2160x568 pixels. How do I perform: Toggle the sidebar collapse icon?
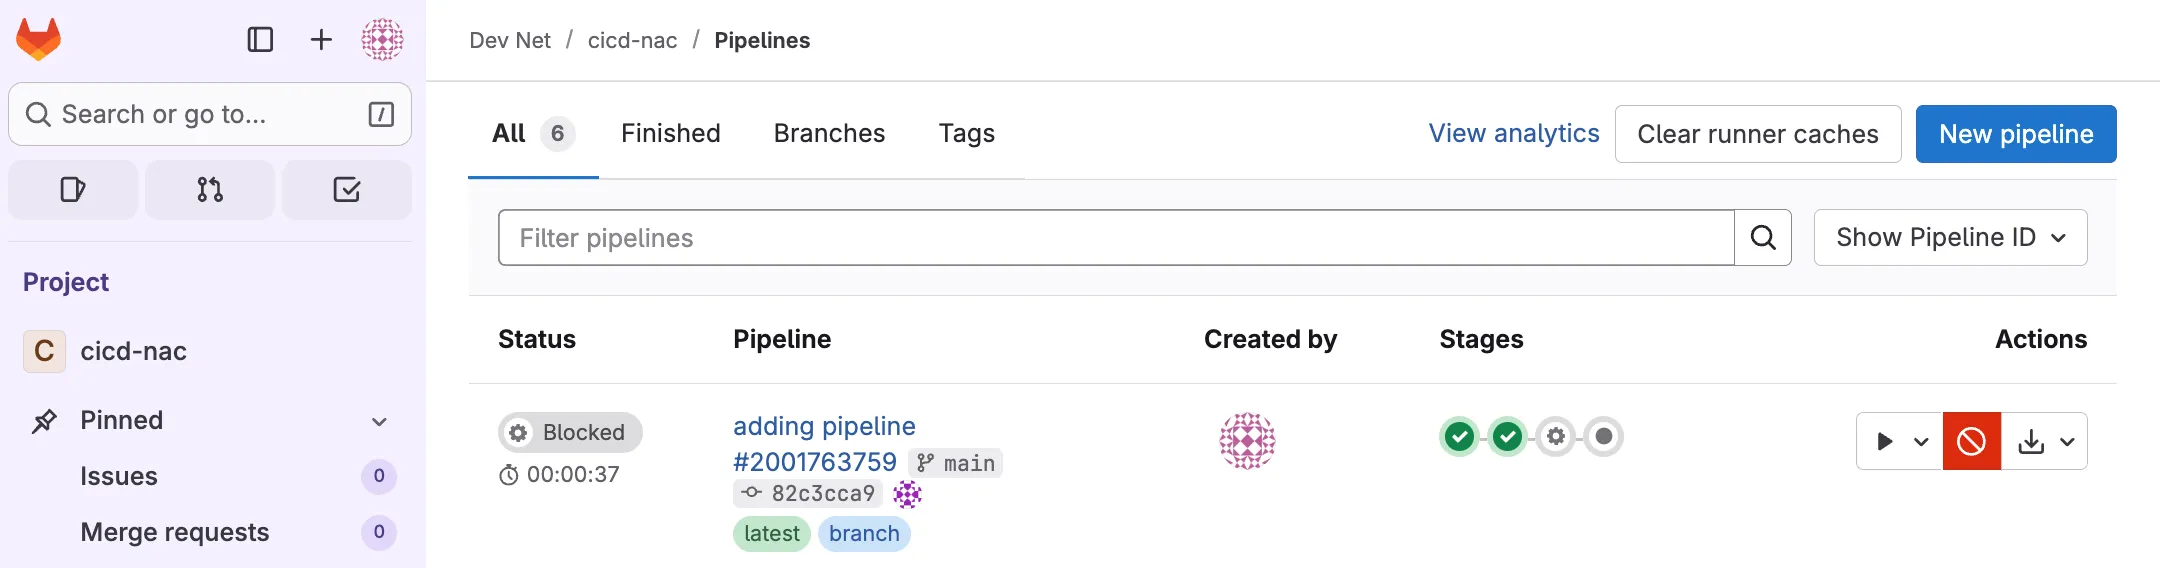coord(260,39)
